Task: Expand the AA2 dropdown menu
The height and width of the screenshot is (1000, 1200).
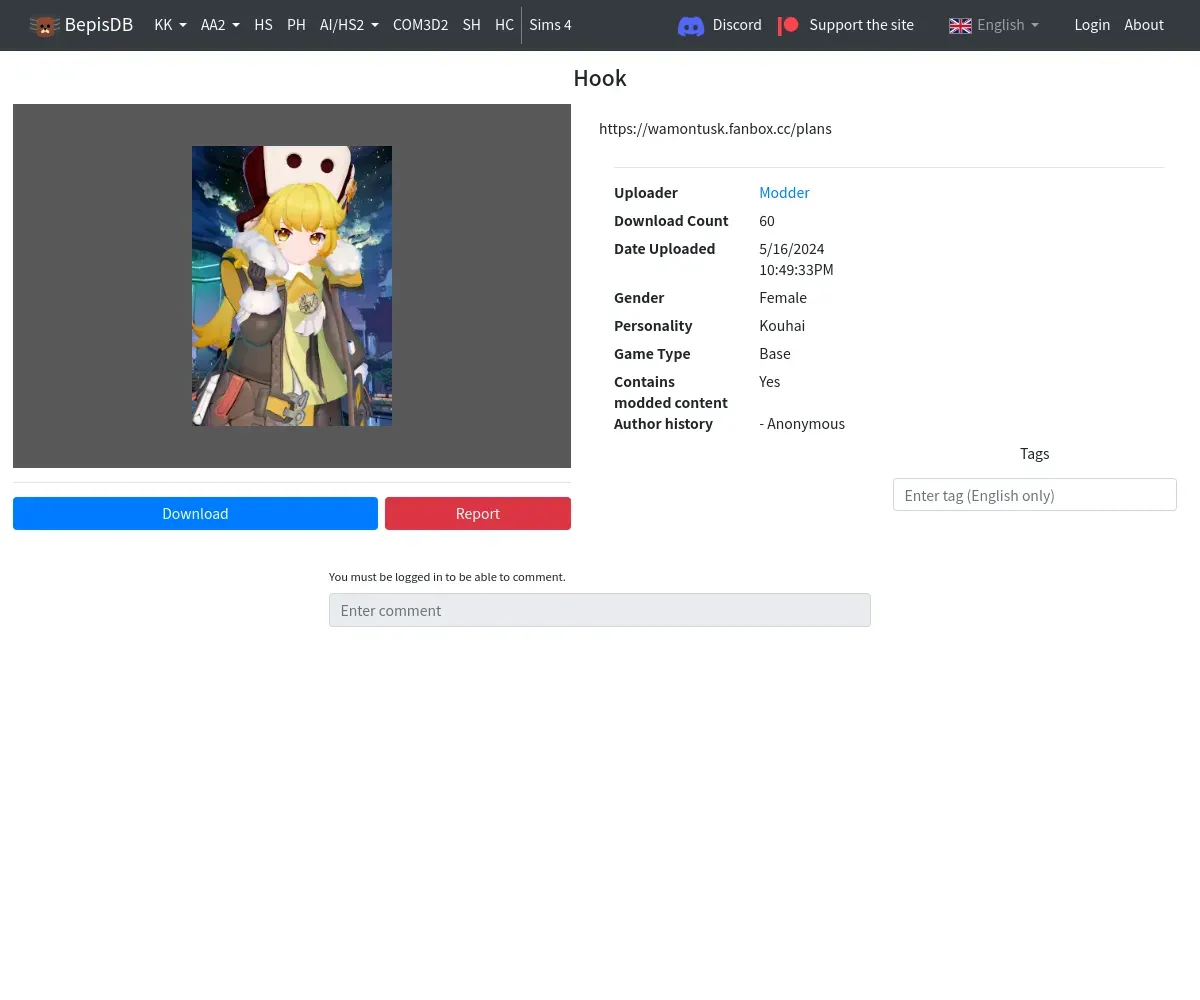Action: (220, 25)
